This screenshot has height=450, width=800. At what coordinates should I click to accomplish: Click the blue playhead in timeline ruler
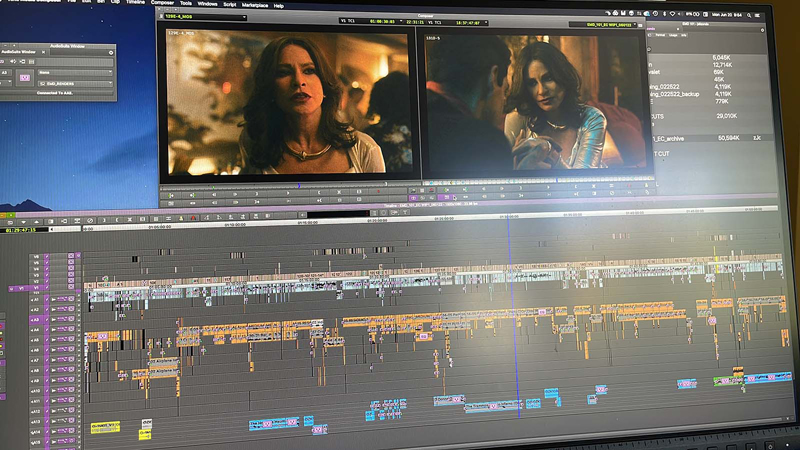[x=508, y=217]
